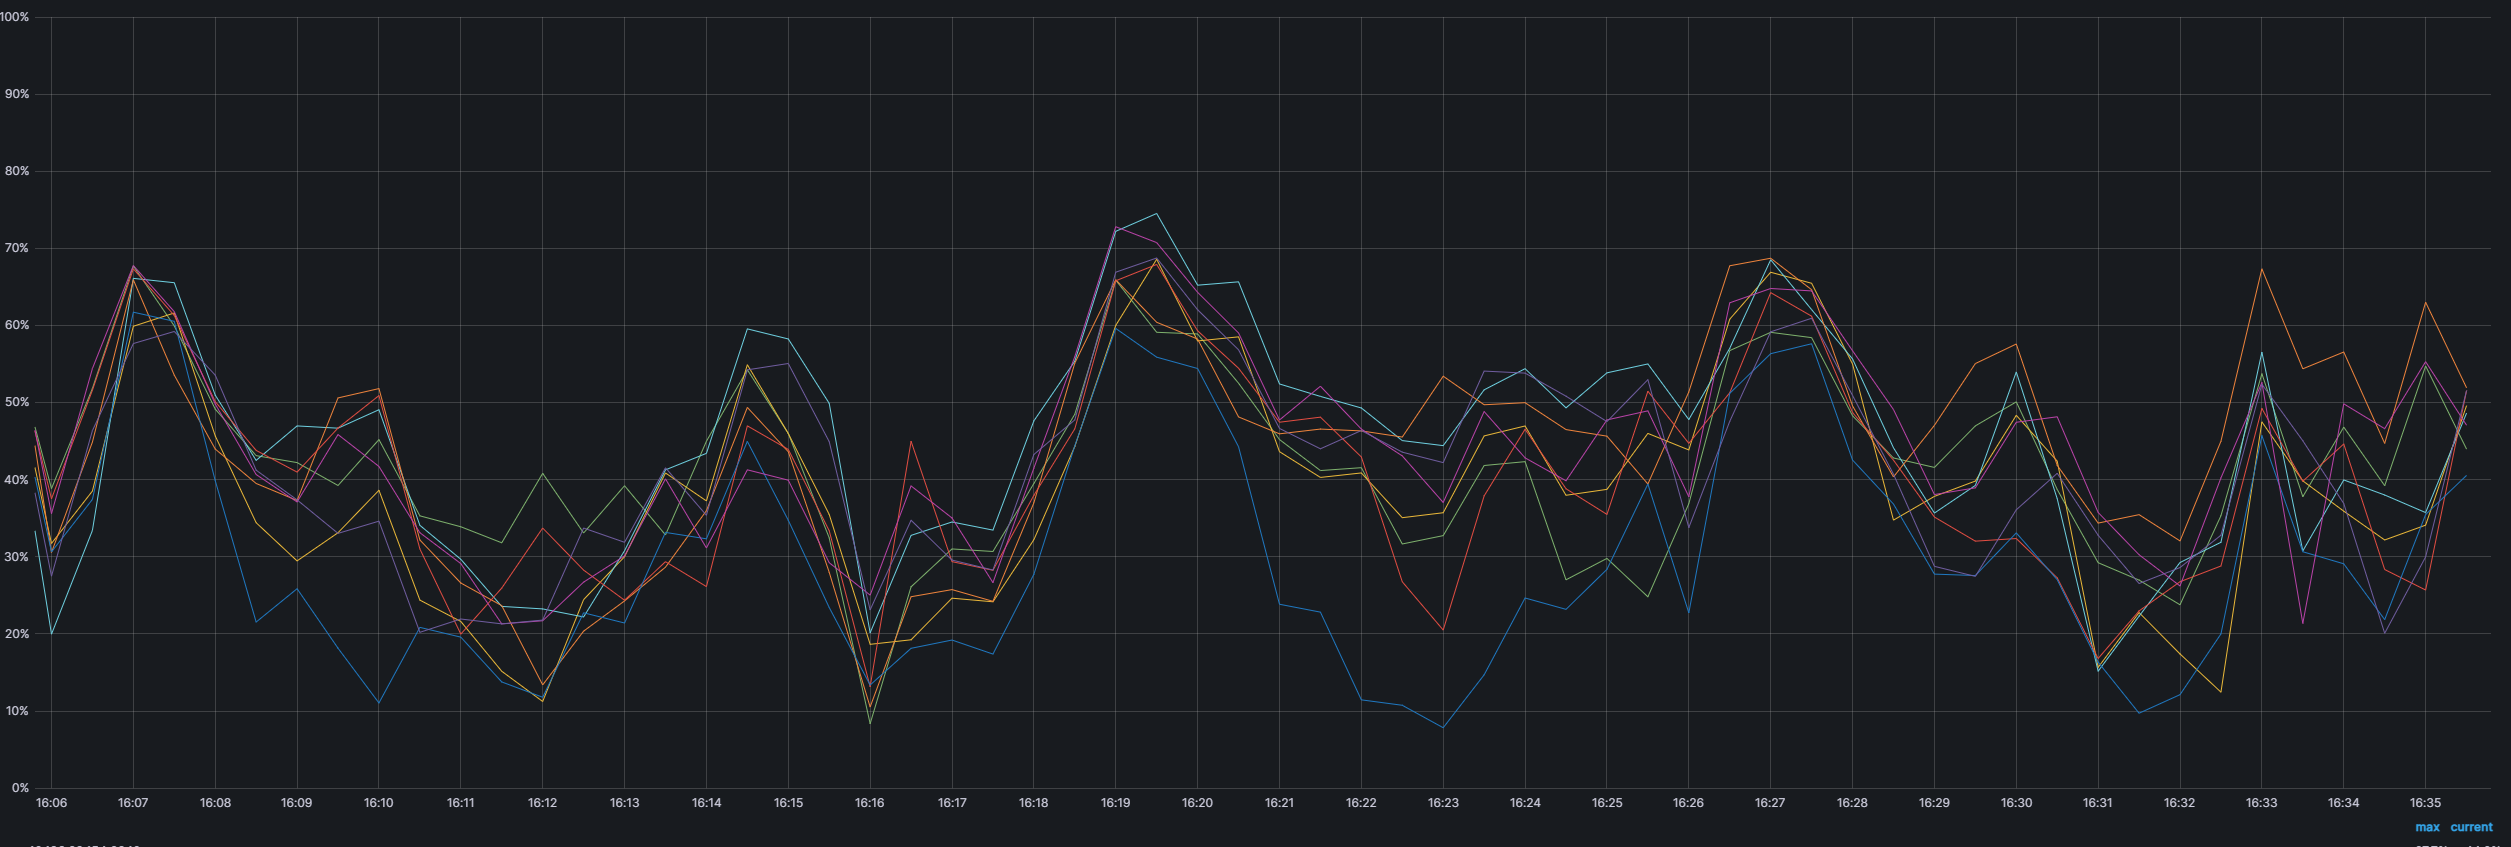Sort legend by the current column header
2511x847 pixels.
(x=2471, y=827)
